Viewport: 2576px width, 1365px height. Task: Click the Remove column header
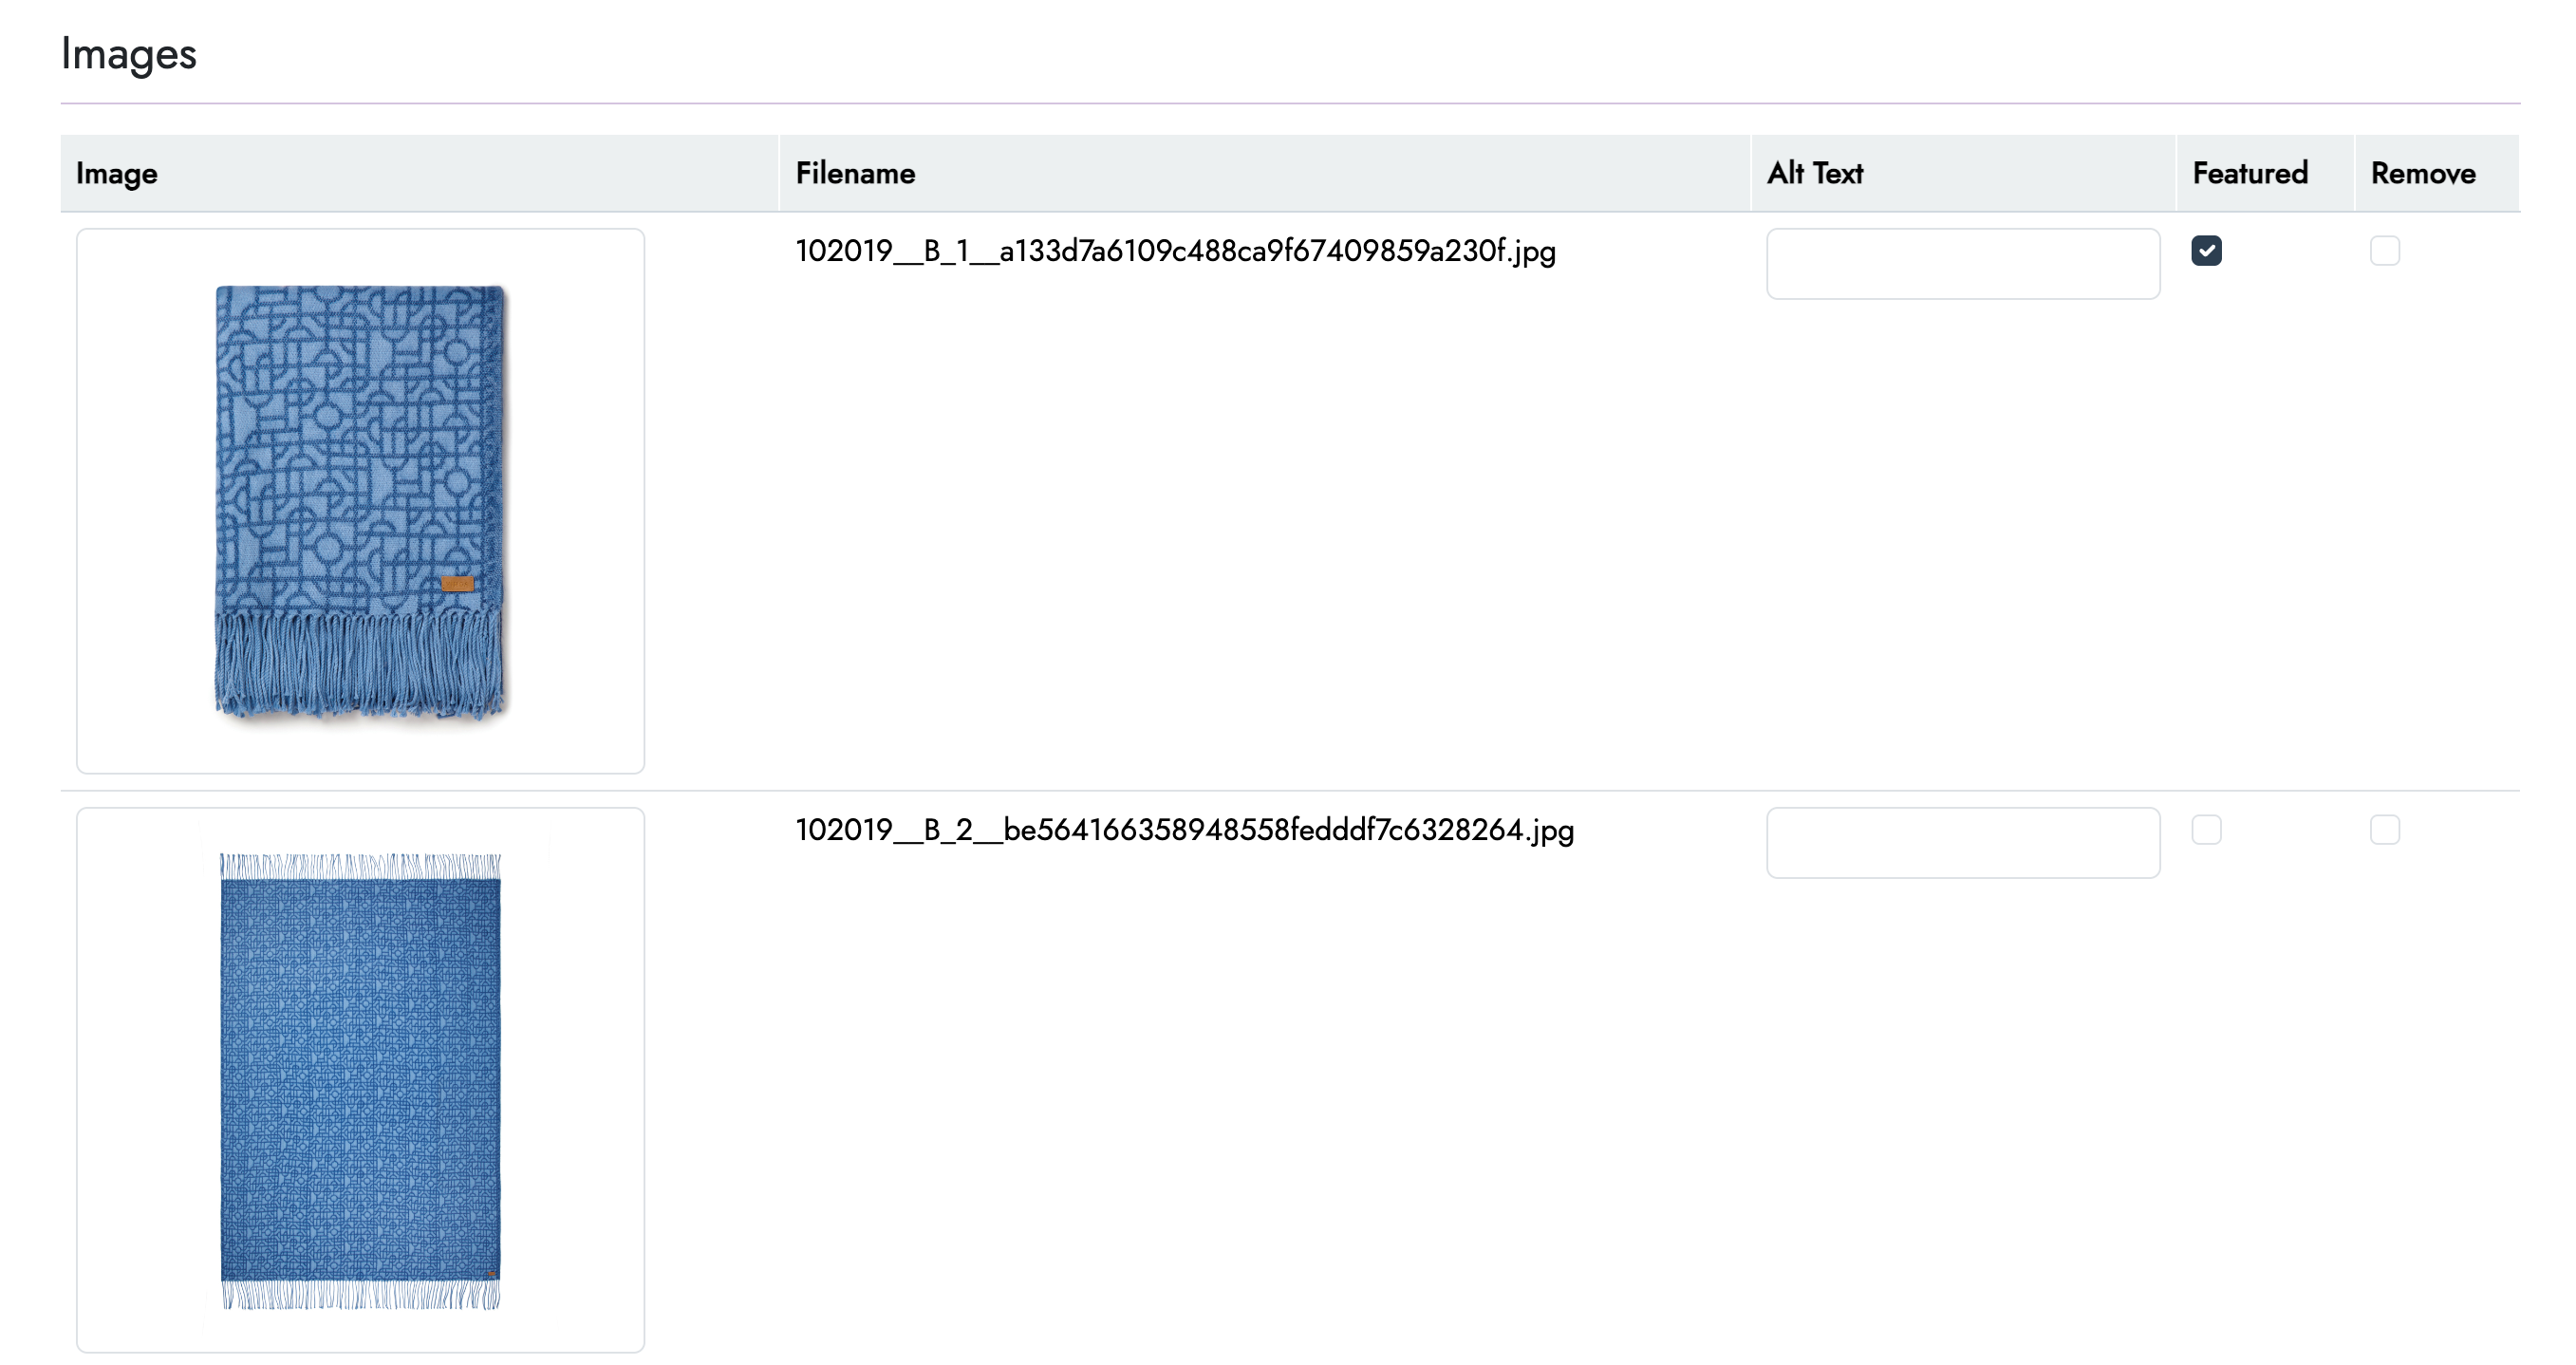(2422, 174)
